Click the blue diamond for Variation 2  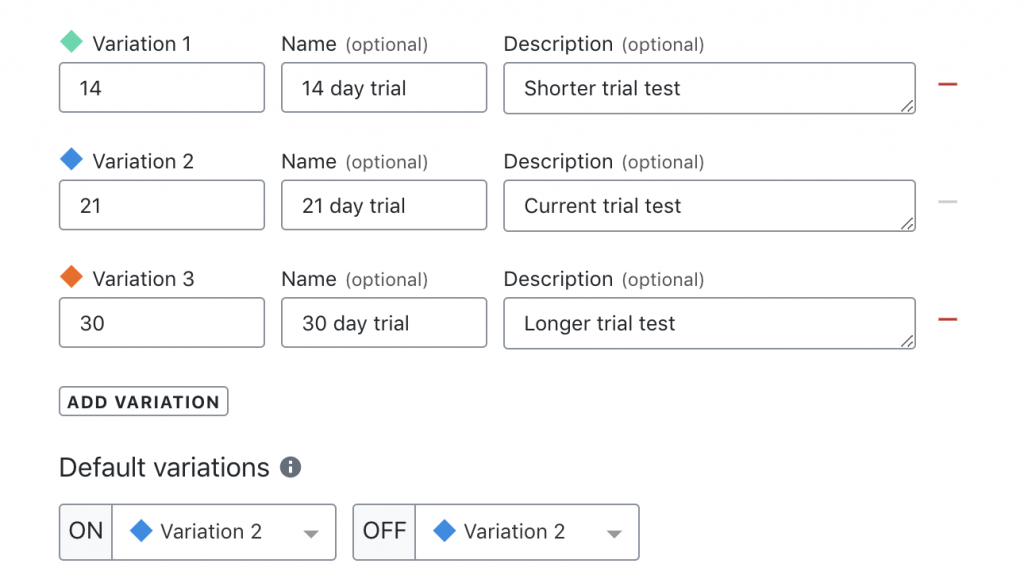[x=70, y=160]
